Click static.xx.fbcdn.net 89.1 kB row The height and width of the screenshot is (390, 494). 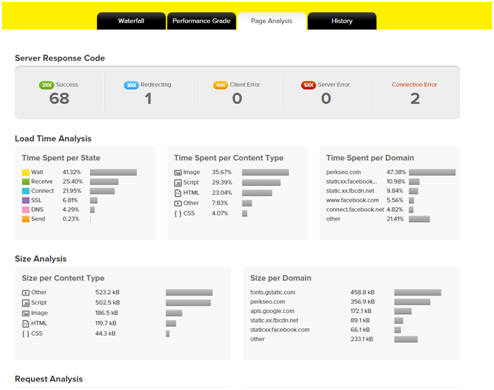tap(327, 320)
